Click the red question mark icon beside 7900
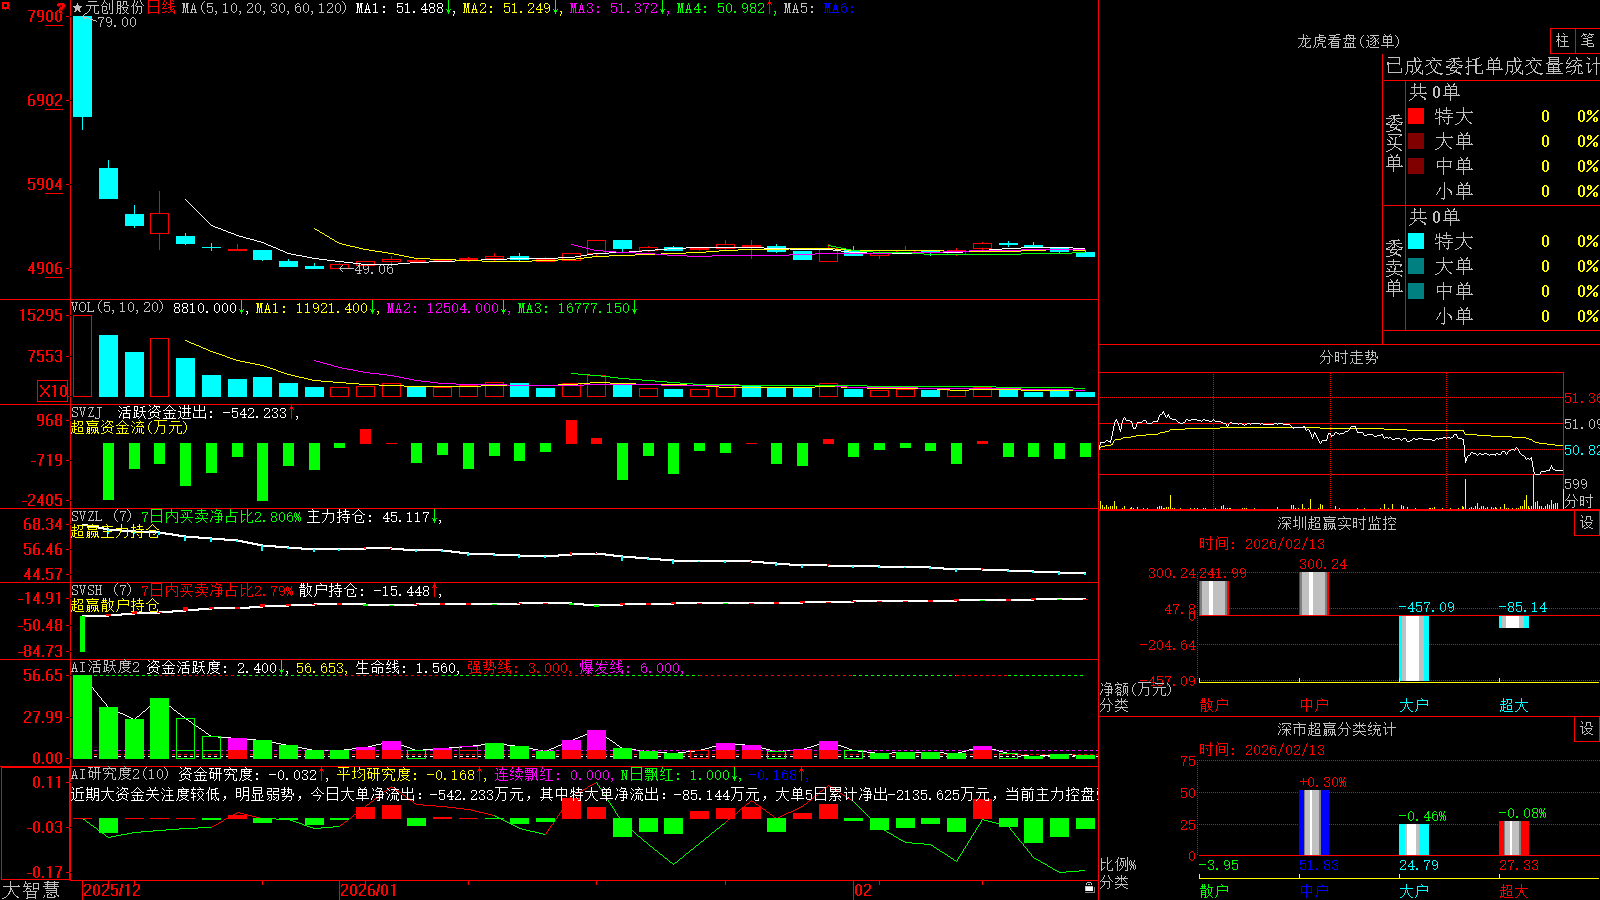 [x=62, y=8]
